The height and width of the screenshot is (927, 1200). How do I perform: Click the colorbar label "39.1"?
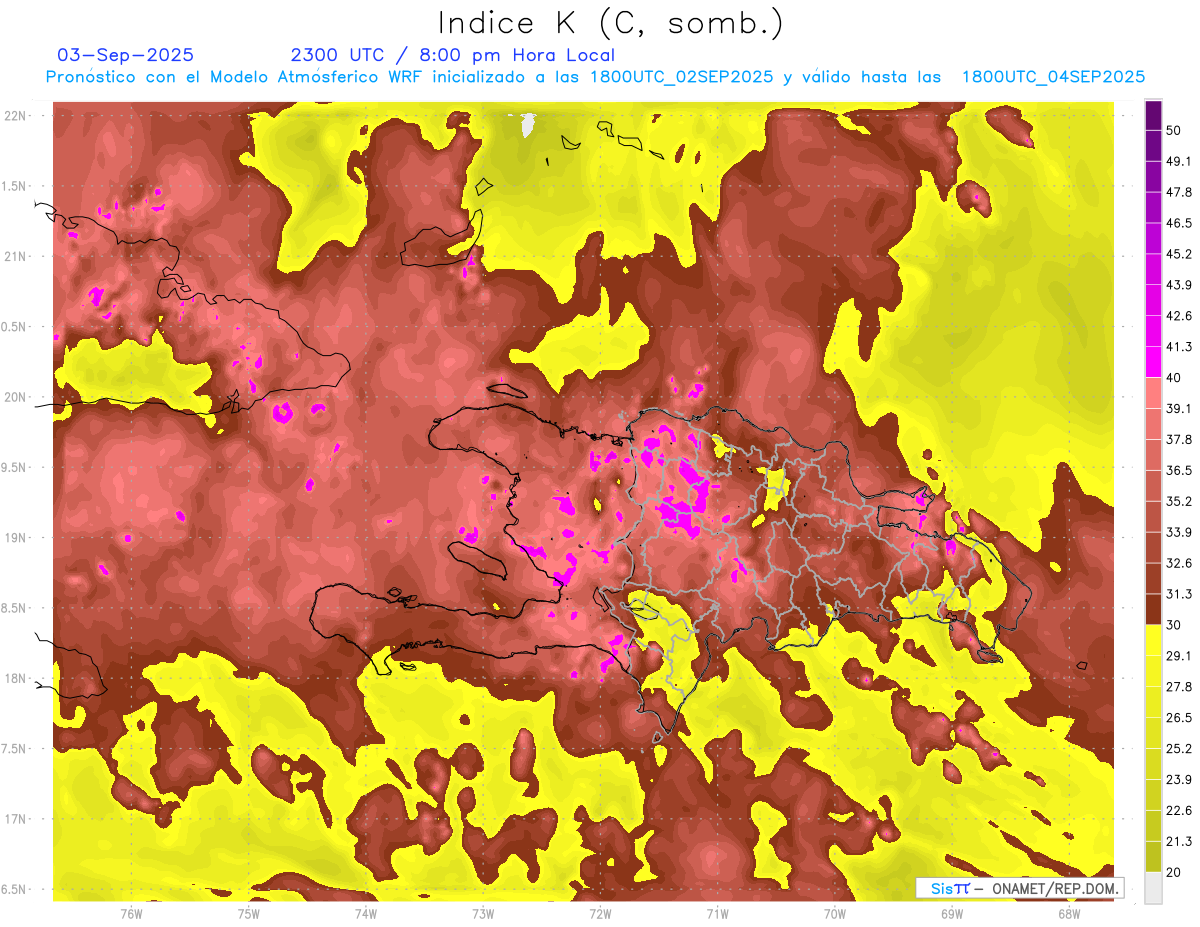click(1179, 408)
